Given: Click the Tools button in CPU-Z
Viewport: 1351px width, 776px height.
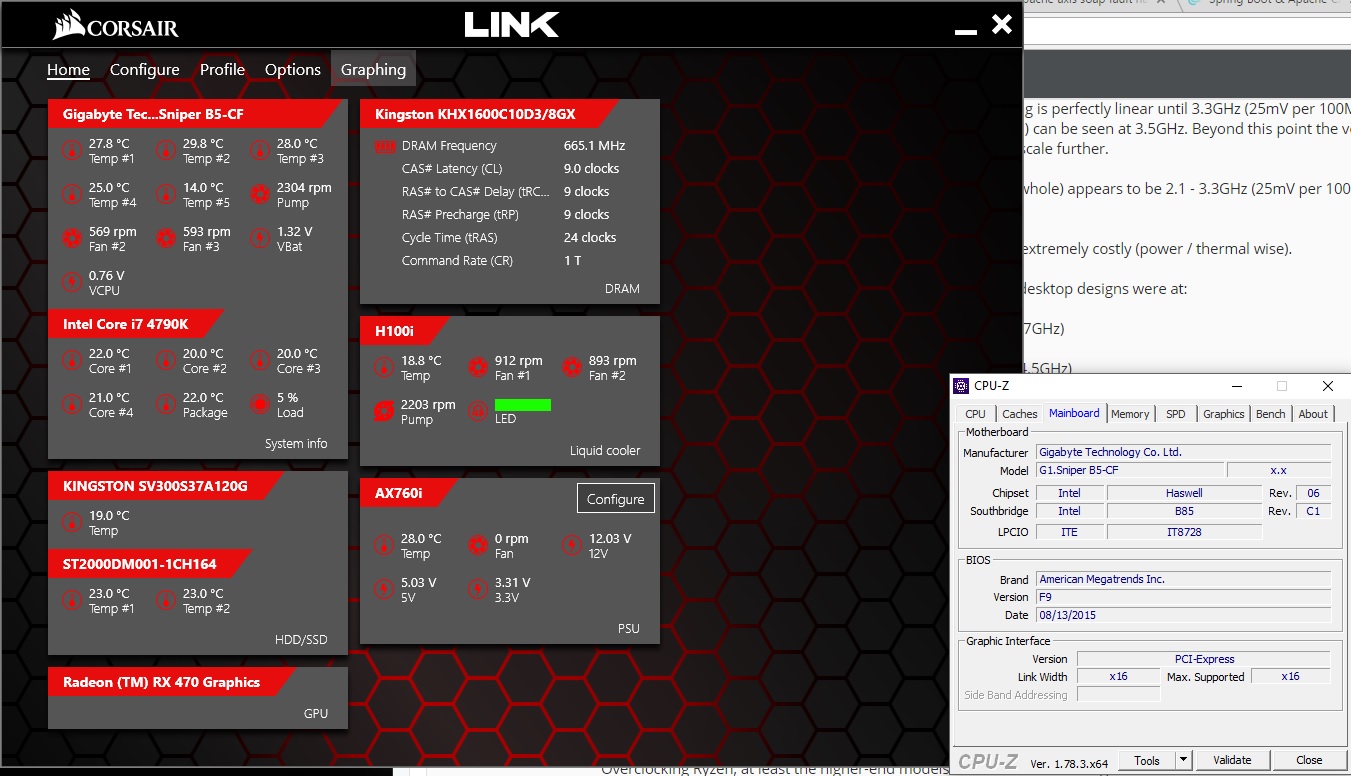Looking at the screenshot, I should tap(1146, 760).
